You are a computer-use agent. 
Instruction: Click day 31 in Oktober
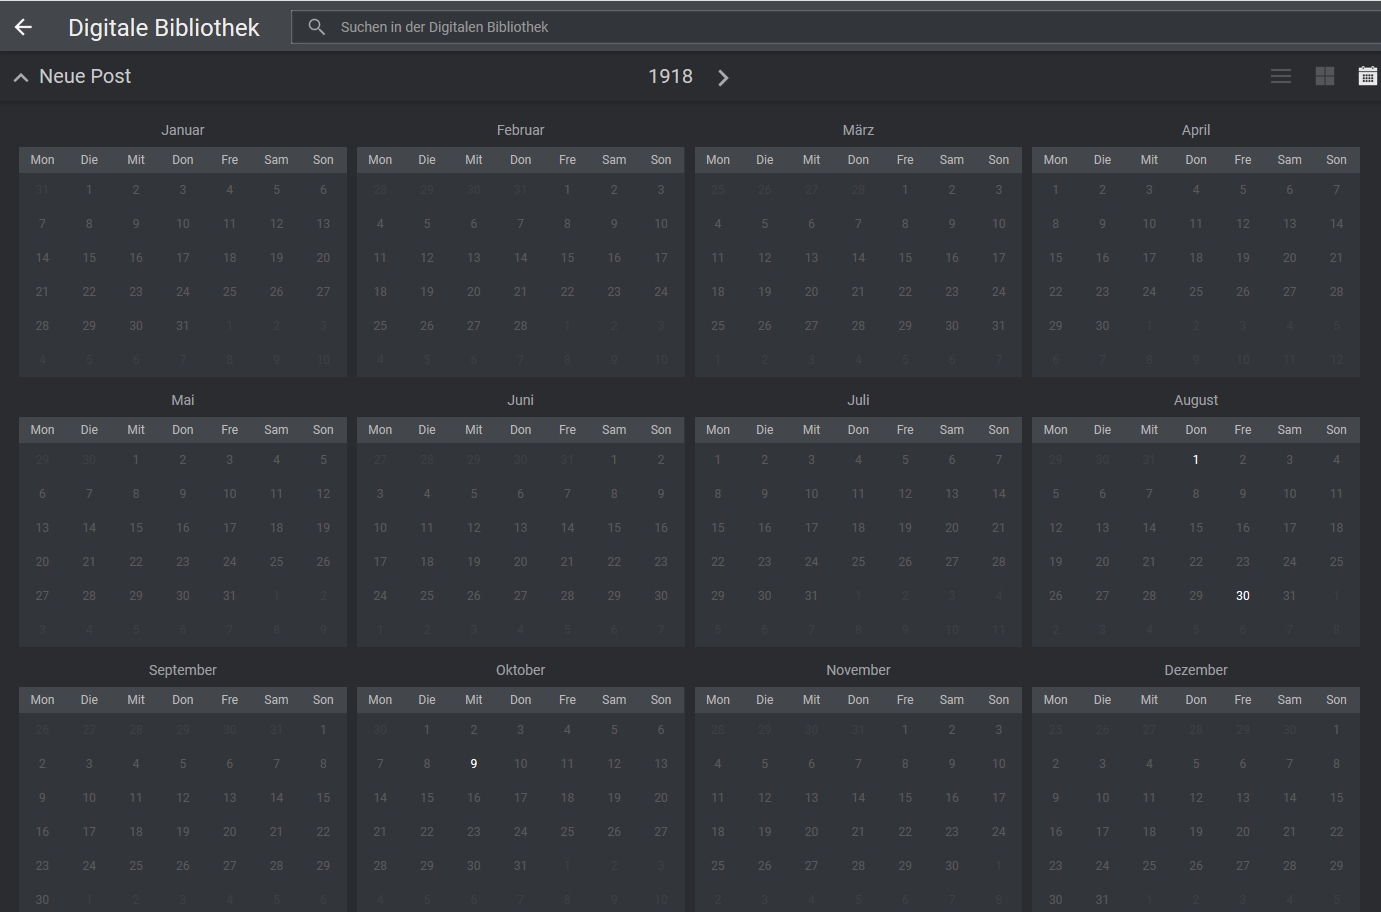coord(521,866)
